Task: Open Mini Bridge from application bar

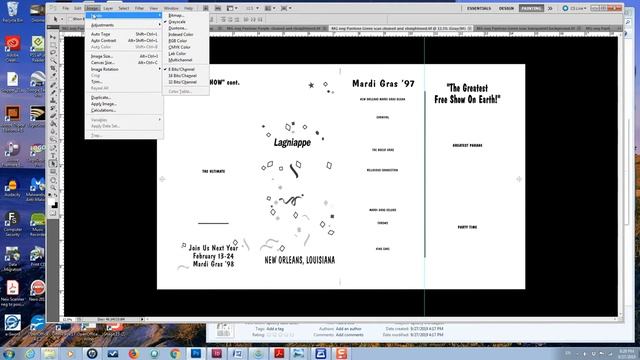Action: (218, 8)
